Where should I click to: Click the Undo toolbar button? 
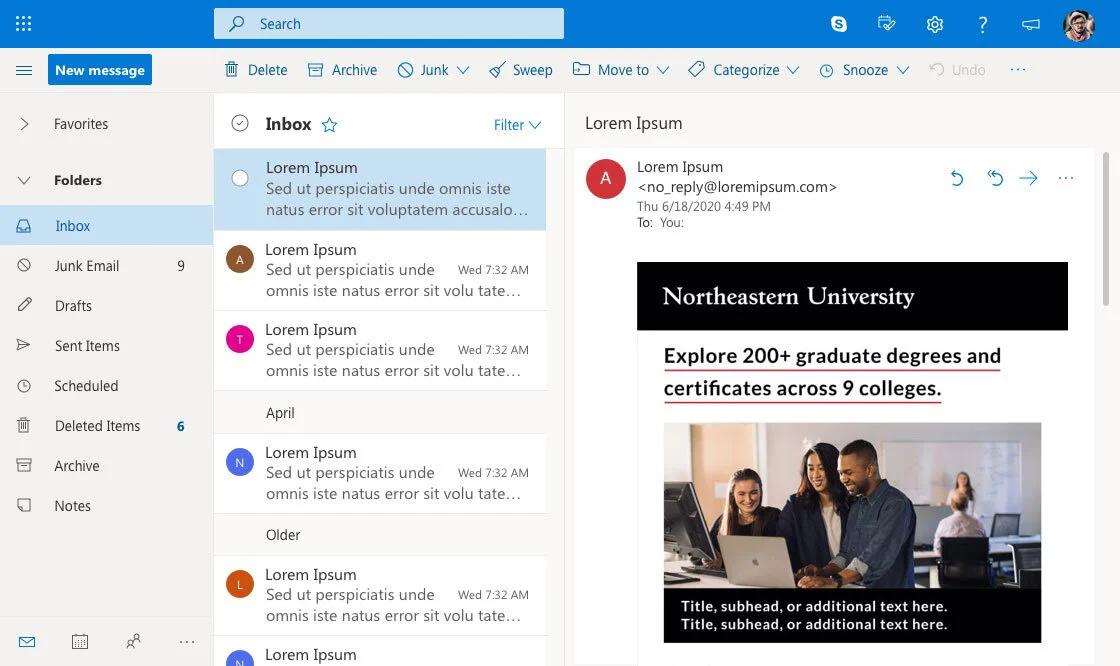click(957, 69)
